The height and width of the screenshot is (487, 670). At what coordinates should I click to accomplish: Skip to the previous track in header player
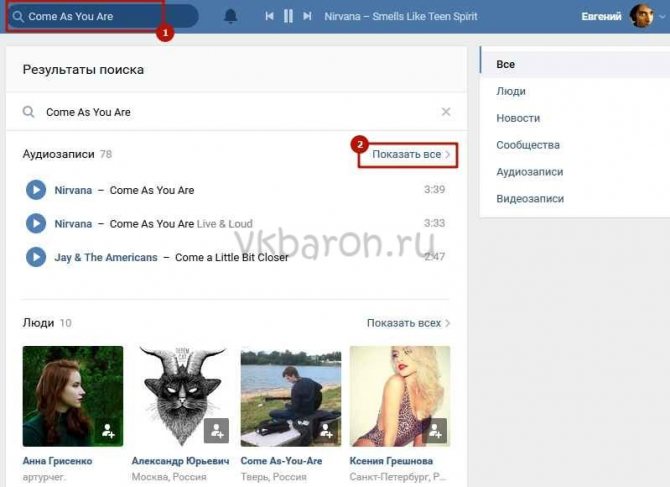pos(269,16)
